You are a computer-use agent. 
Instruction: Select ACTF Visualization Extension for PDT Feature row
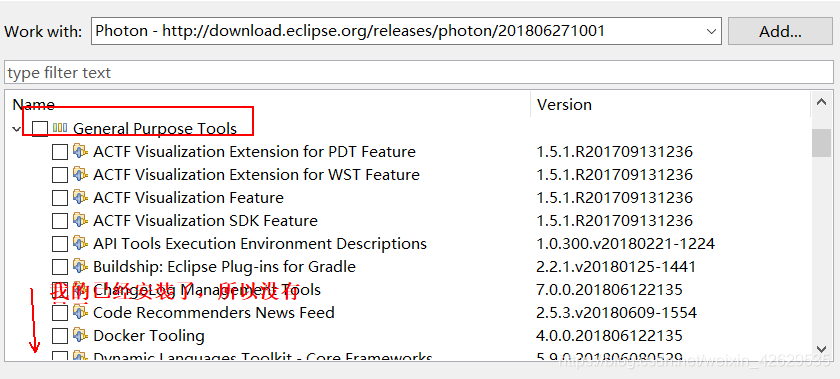(254, 152)
